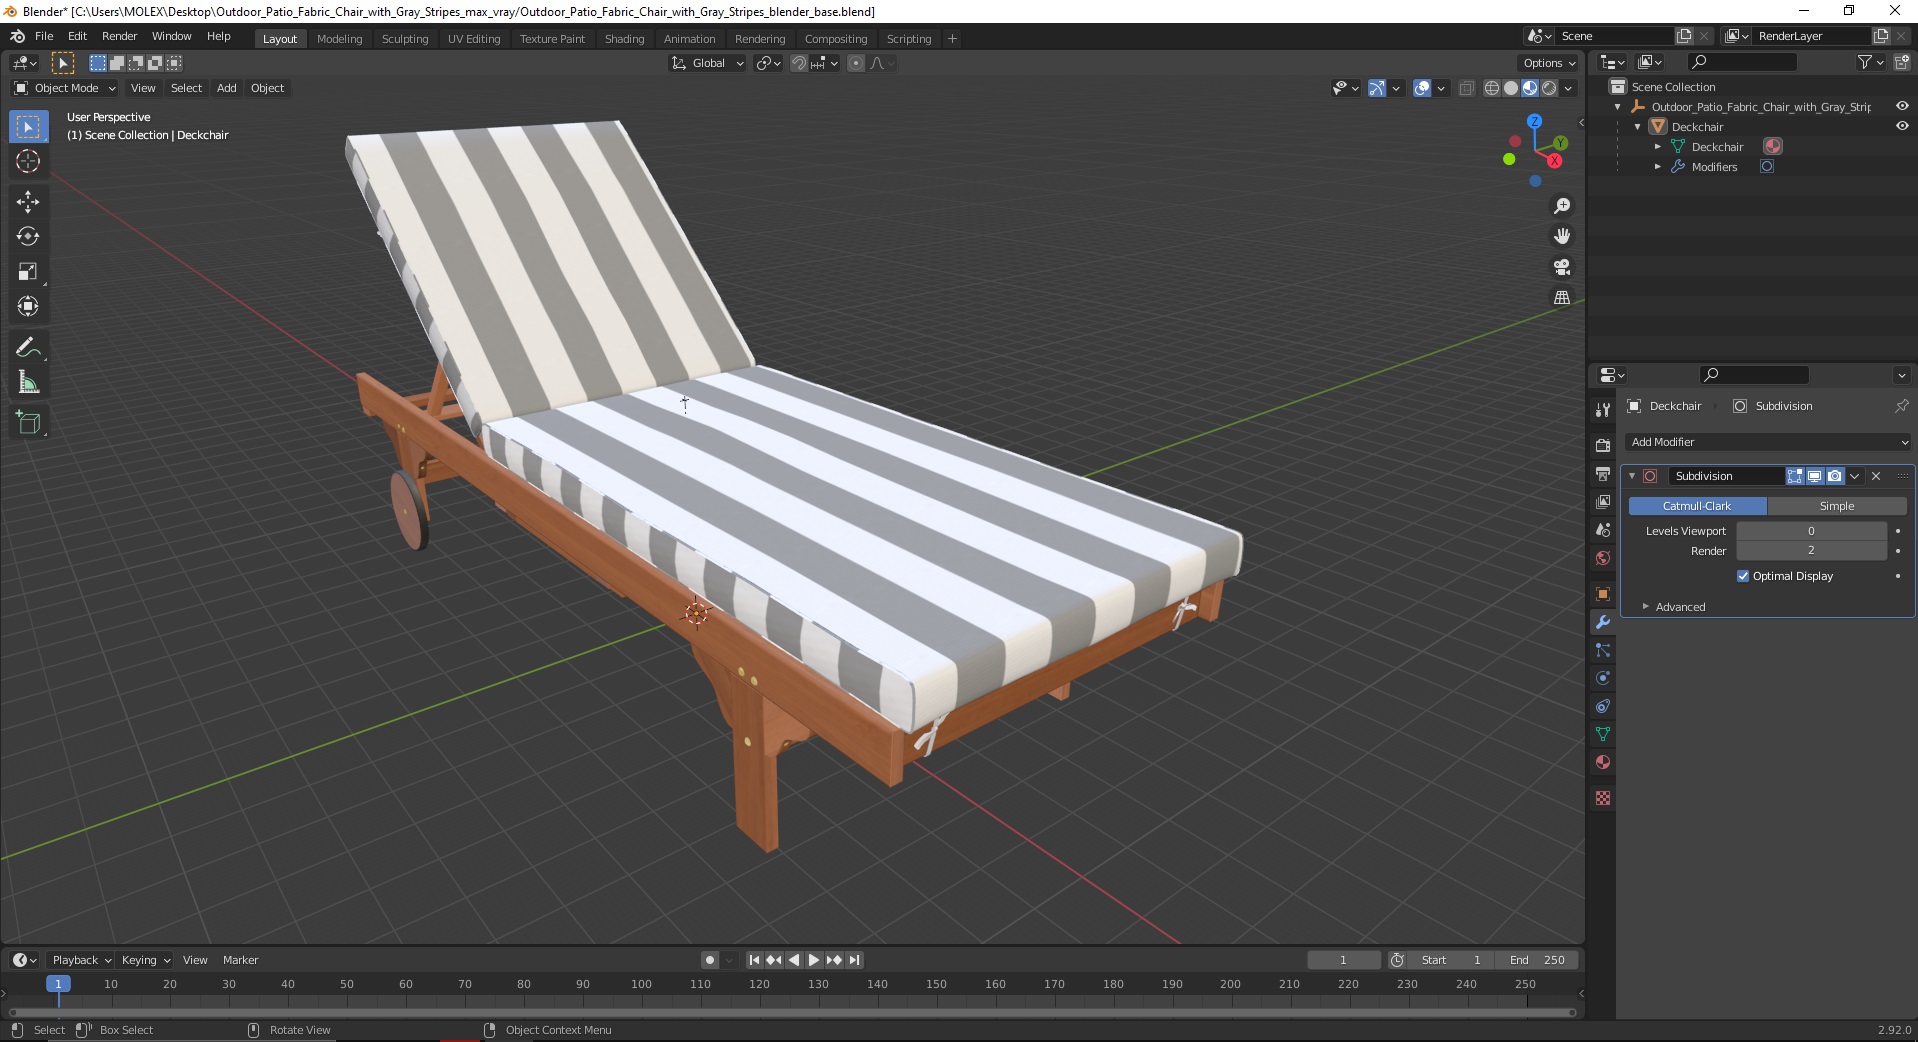Open the Add Modifier dropdown
The height and width of the screenshot is (1042, 1918).
click(x=1768, y=442)
